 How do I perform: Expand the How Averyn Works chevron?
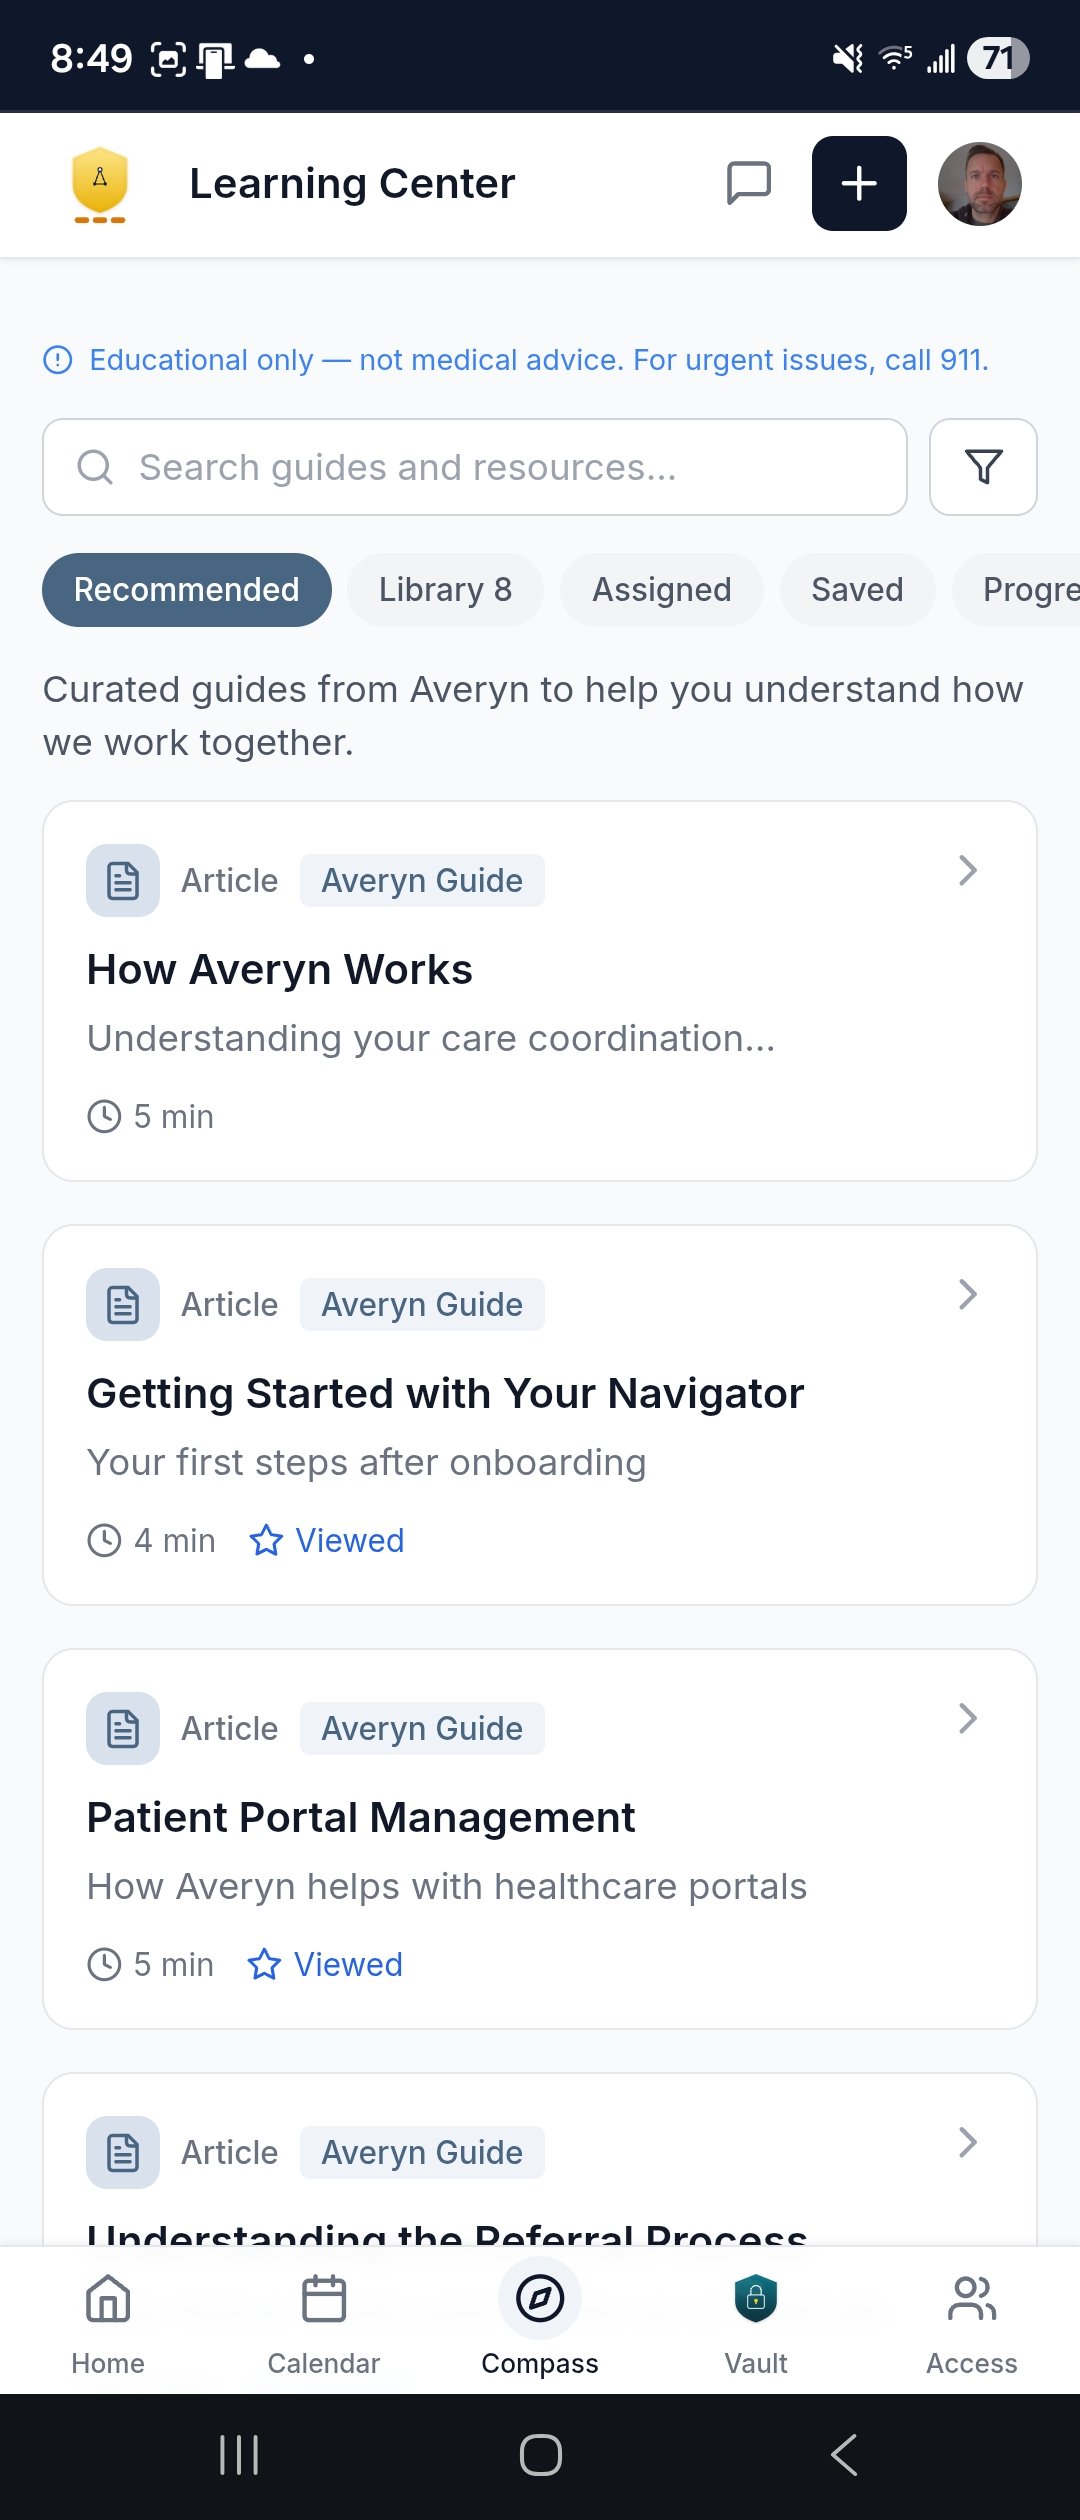click(967, 870)
